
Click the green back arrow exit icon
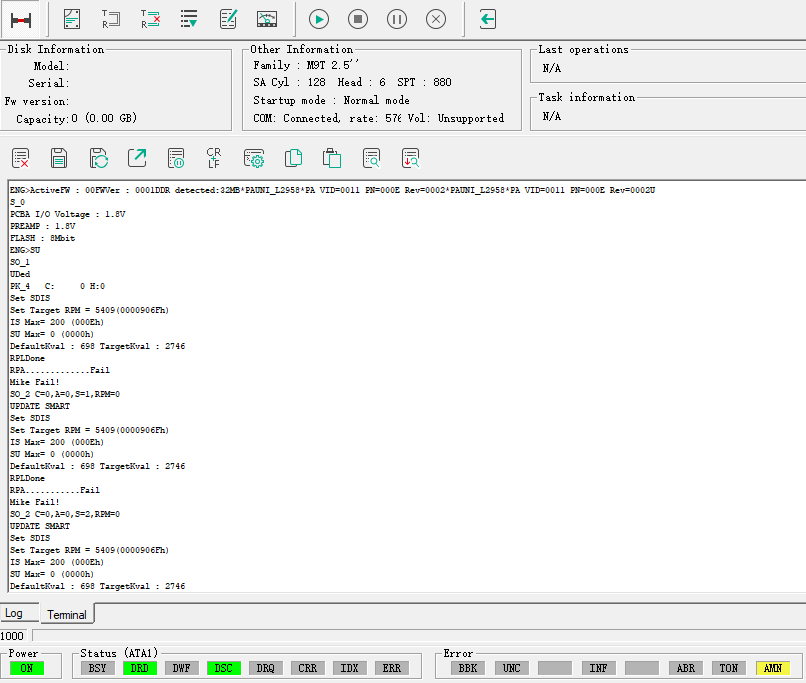487,20
